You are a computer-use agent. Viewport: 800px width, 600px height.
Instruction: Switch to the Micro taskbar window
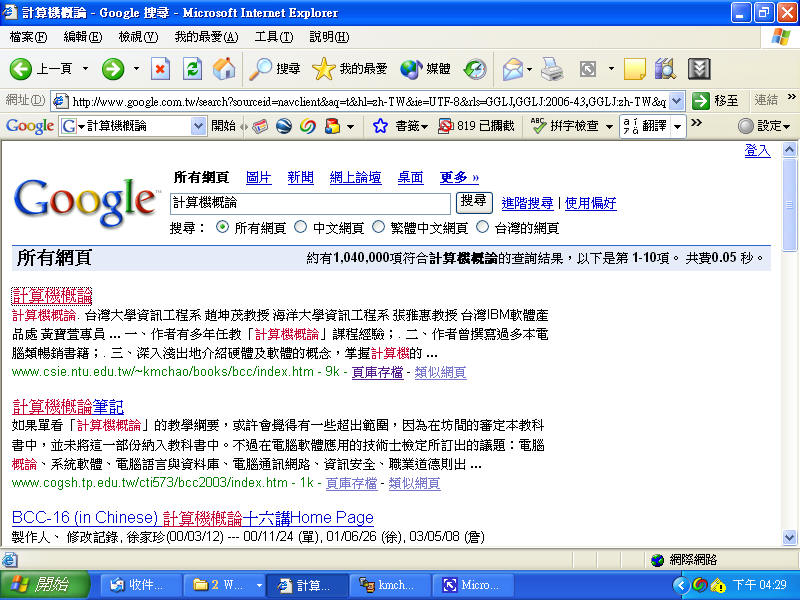pyautogui.click(x=472, y=585)
